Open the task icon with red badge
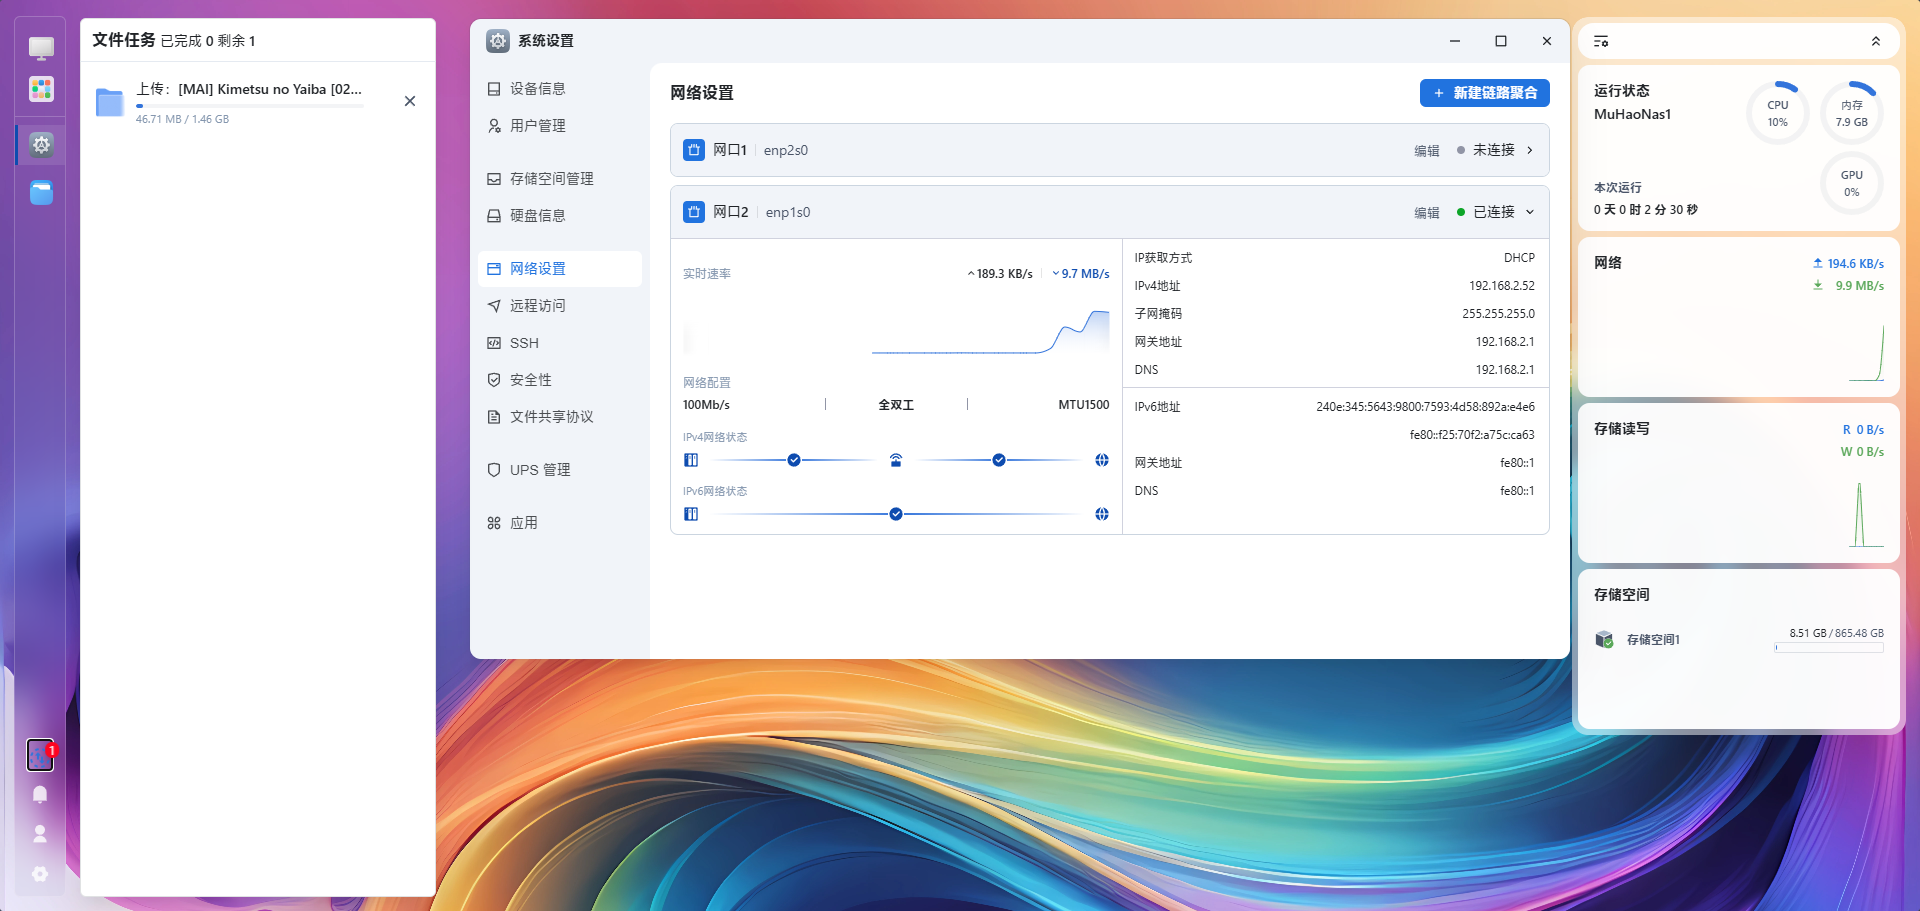This screenshot has width=1920, height=911. click(x=40, y=755)
